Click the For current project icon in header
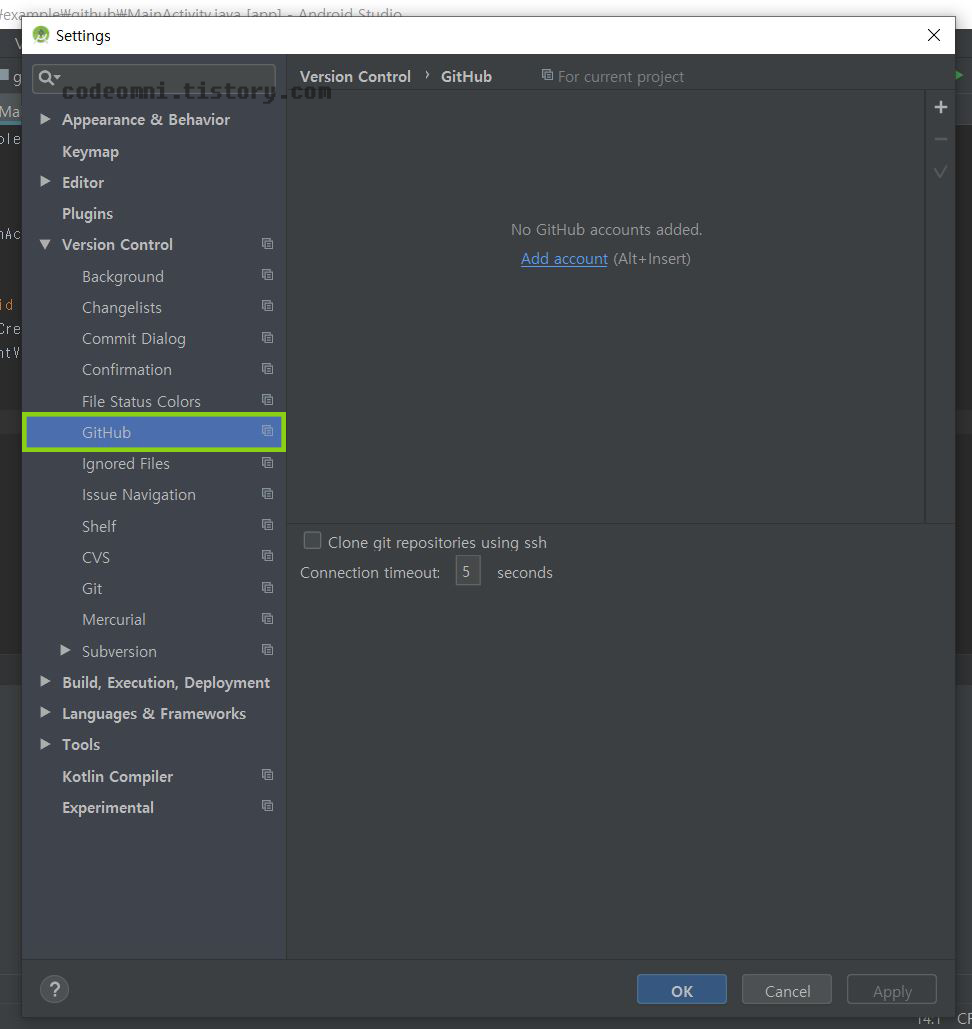Screen dimensions: 972x1029 [547, 75]
